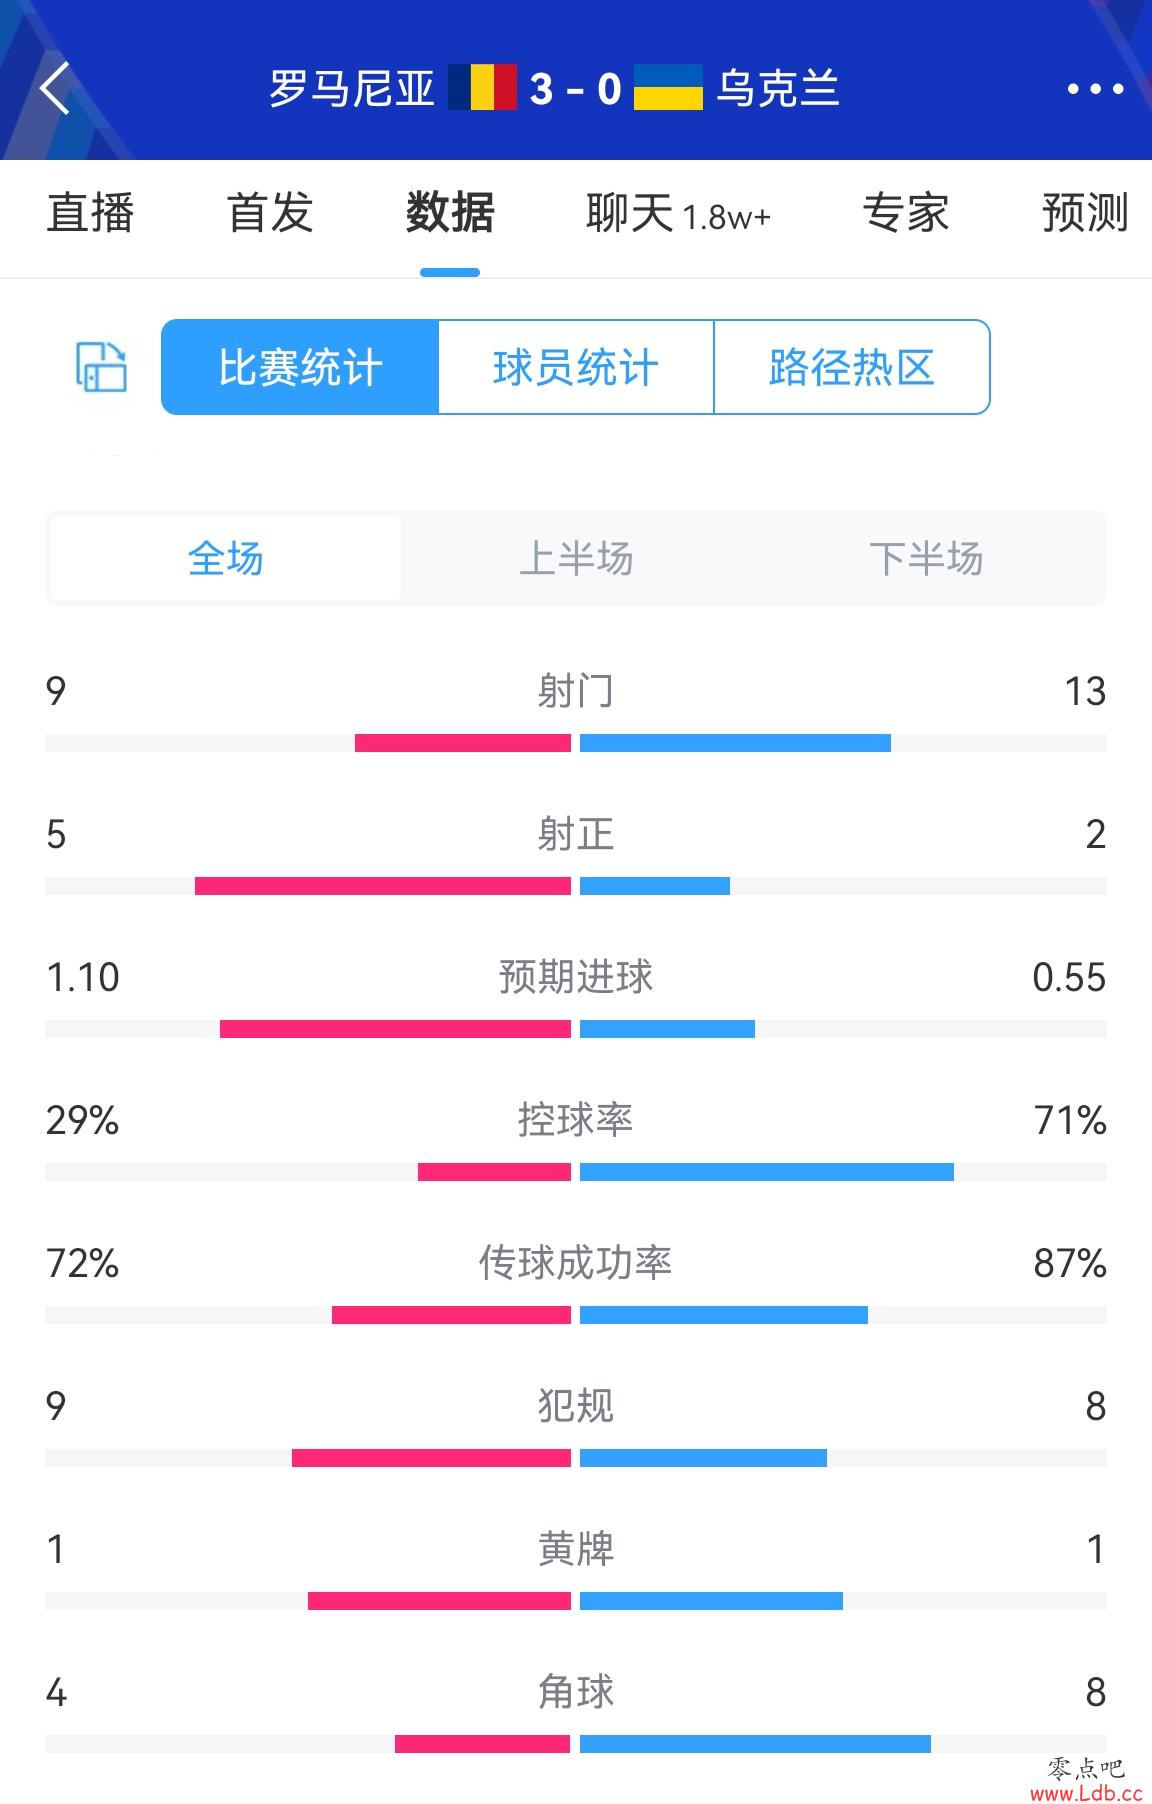Choose the 下半场 period filter
1152x1804 pixels.
(x=926, y=558)
